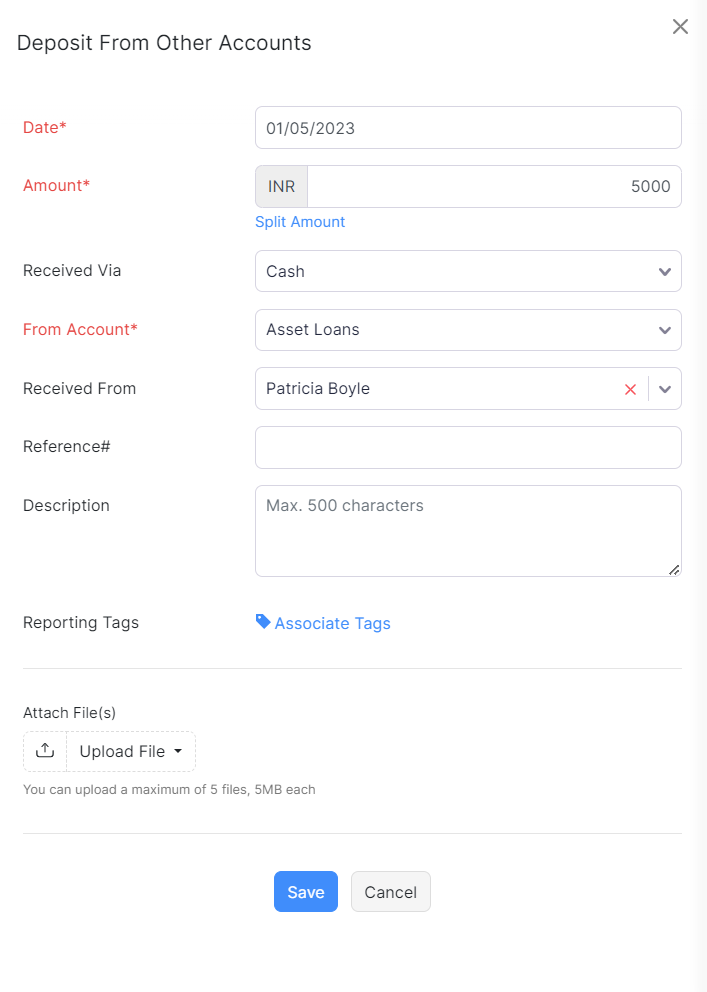Click the INR currency label
The image size is (707, 992).
point(281,186)
